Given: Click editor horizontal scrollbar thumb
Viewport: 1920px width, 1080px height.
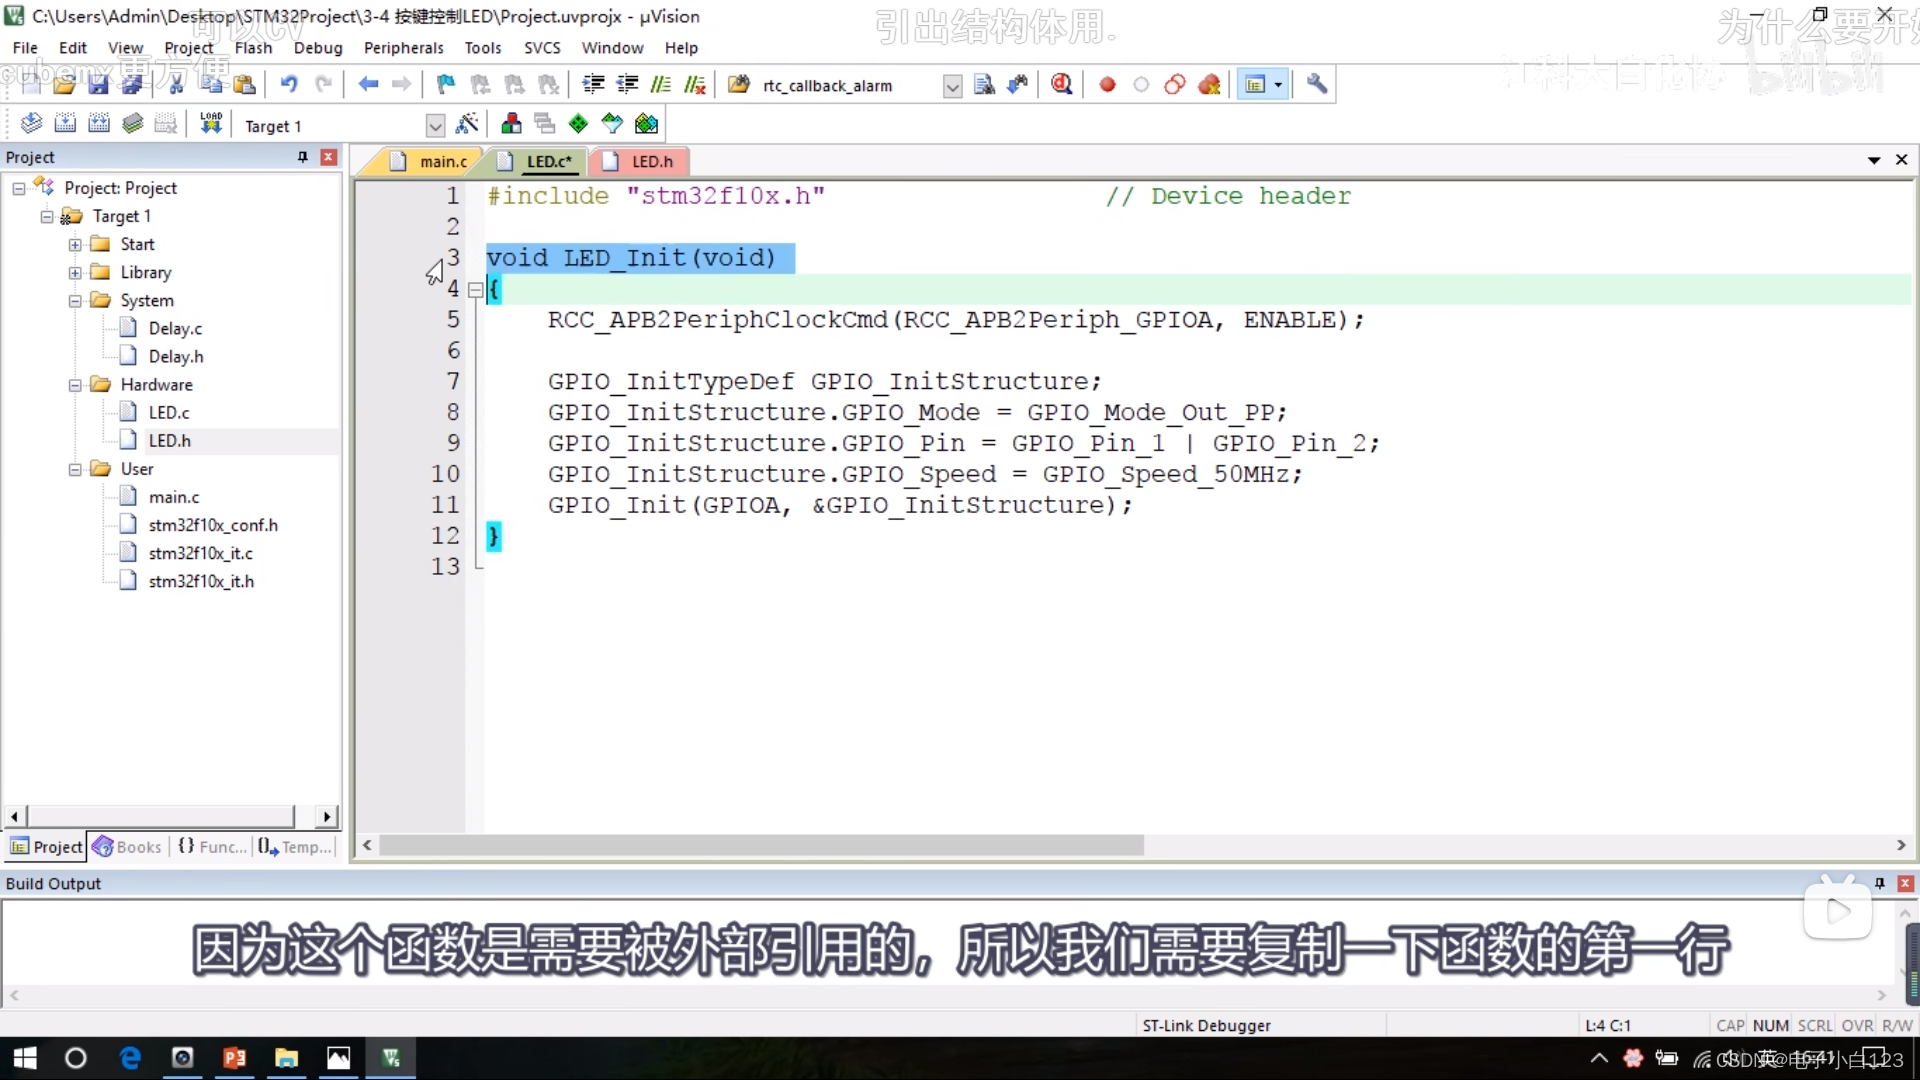Looking at the screenshot, I should click(760, 846).
